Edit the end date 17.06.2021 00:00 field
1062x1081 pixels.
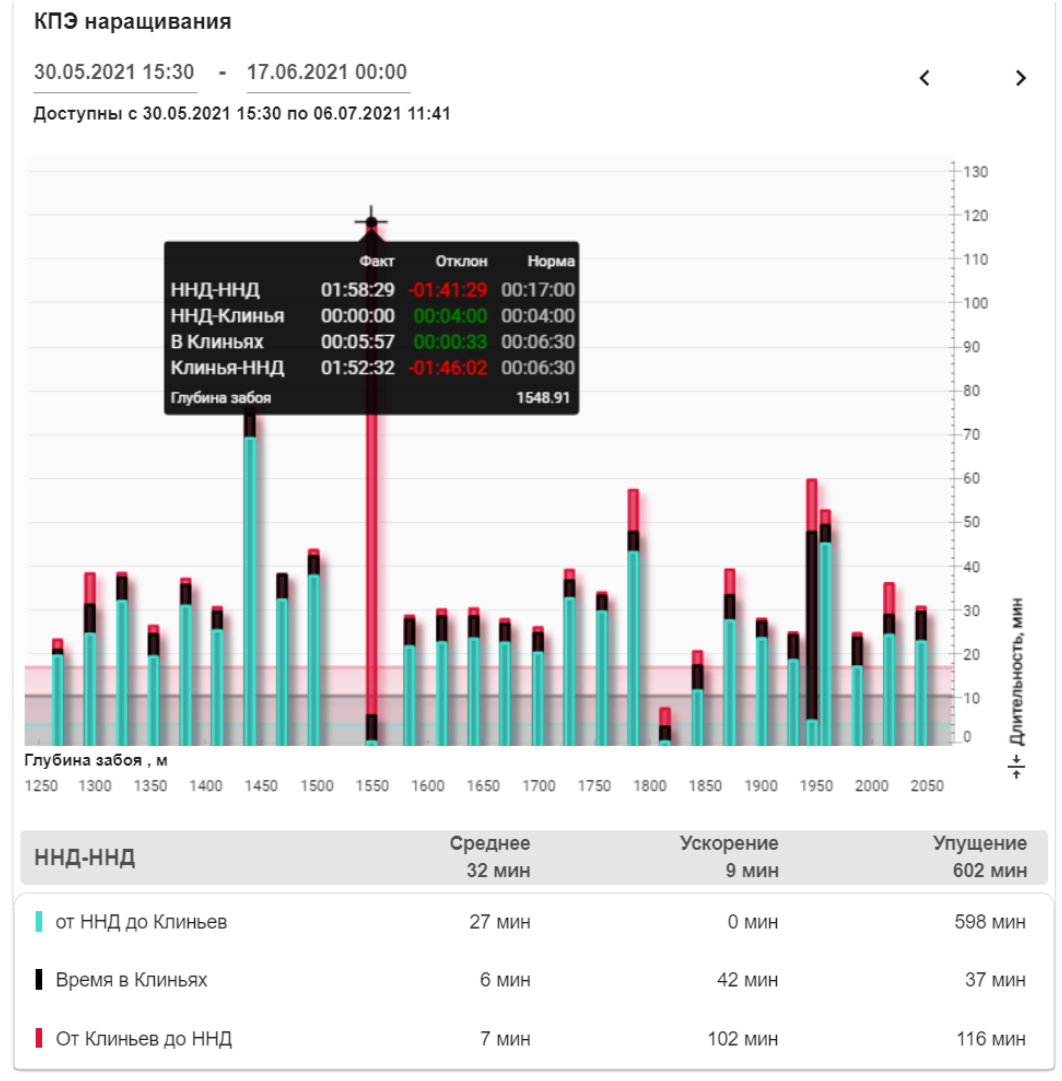(327, 72)
